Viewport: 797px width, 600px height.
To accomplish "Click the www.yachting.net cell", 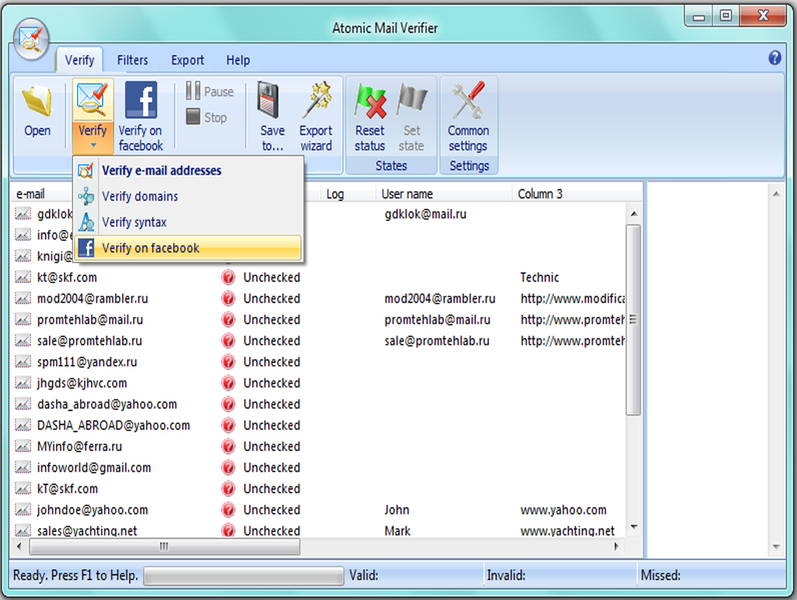I will coord(567,531).
